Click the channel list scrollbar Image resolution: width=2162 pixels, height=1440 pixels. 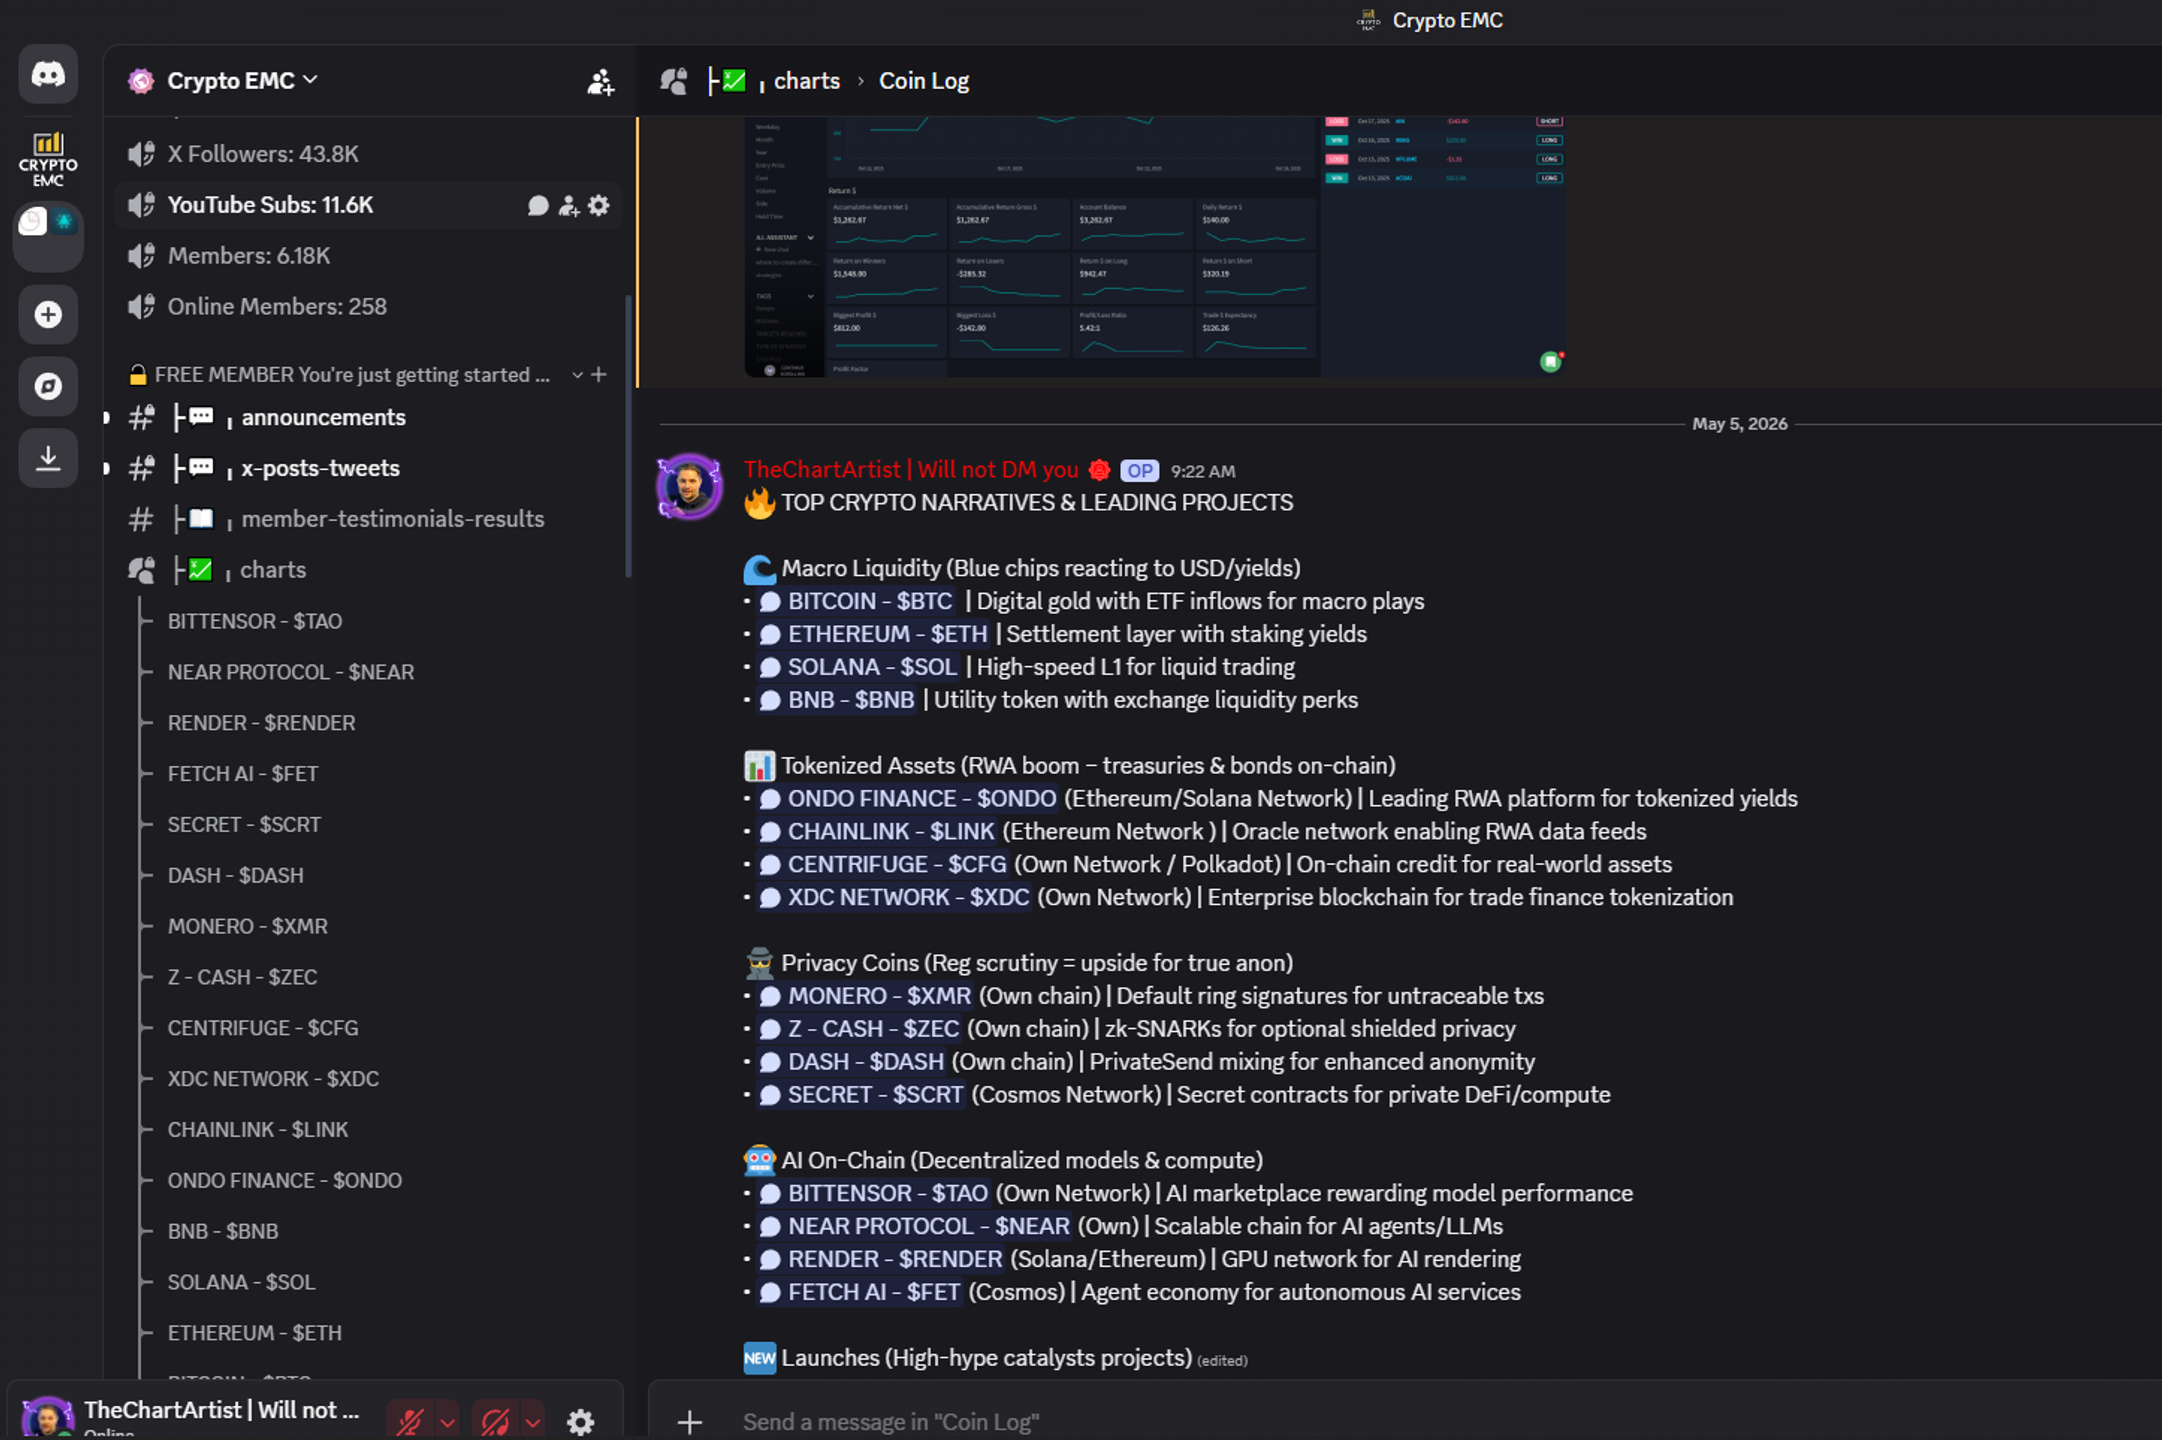(x=628, y=436)
